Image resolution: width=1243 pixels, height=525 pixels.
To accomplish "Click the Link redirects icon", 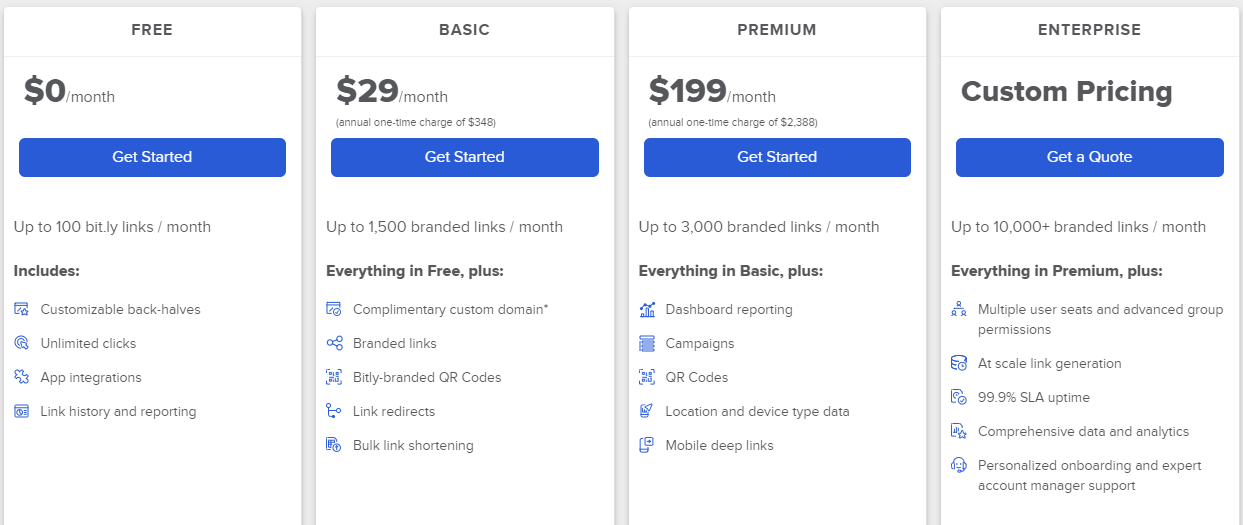I will coord(334,411).
